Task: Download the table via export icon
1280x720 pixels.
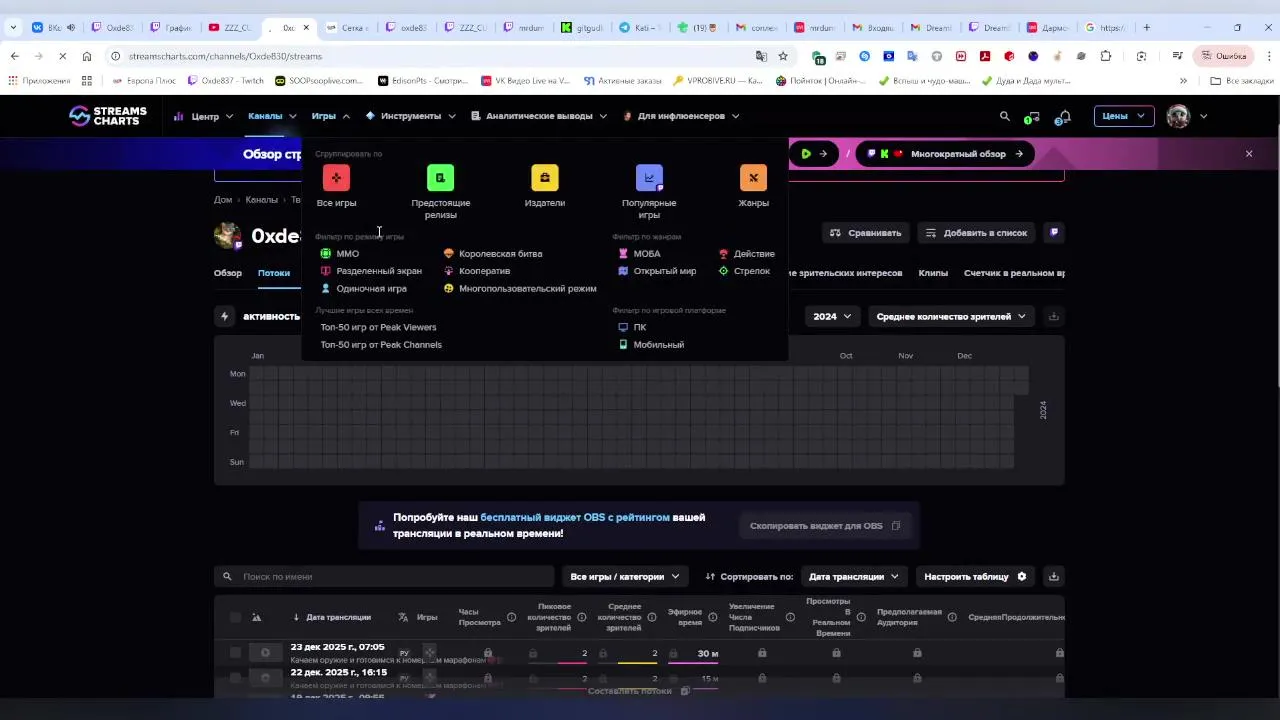Action: tap(1053, 576)
